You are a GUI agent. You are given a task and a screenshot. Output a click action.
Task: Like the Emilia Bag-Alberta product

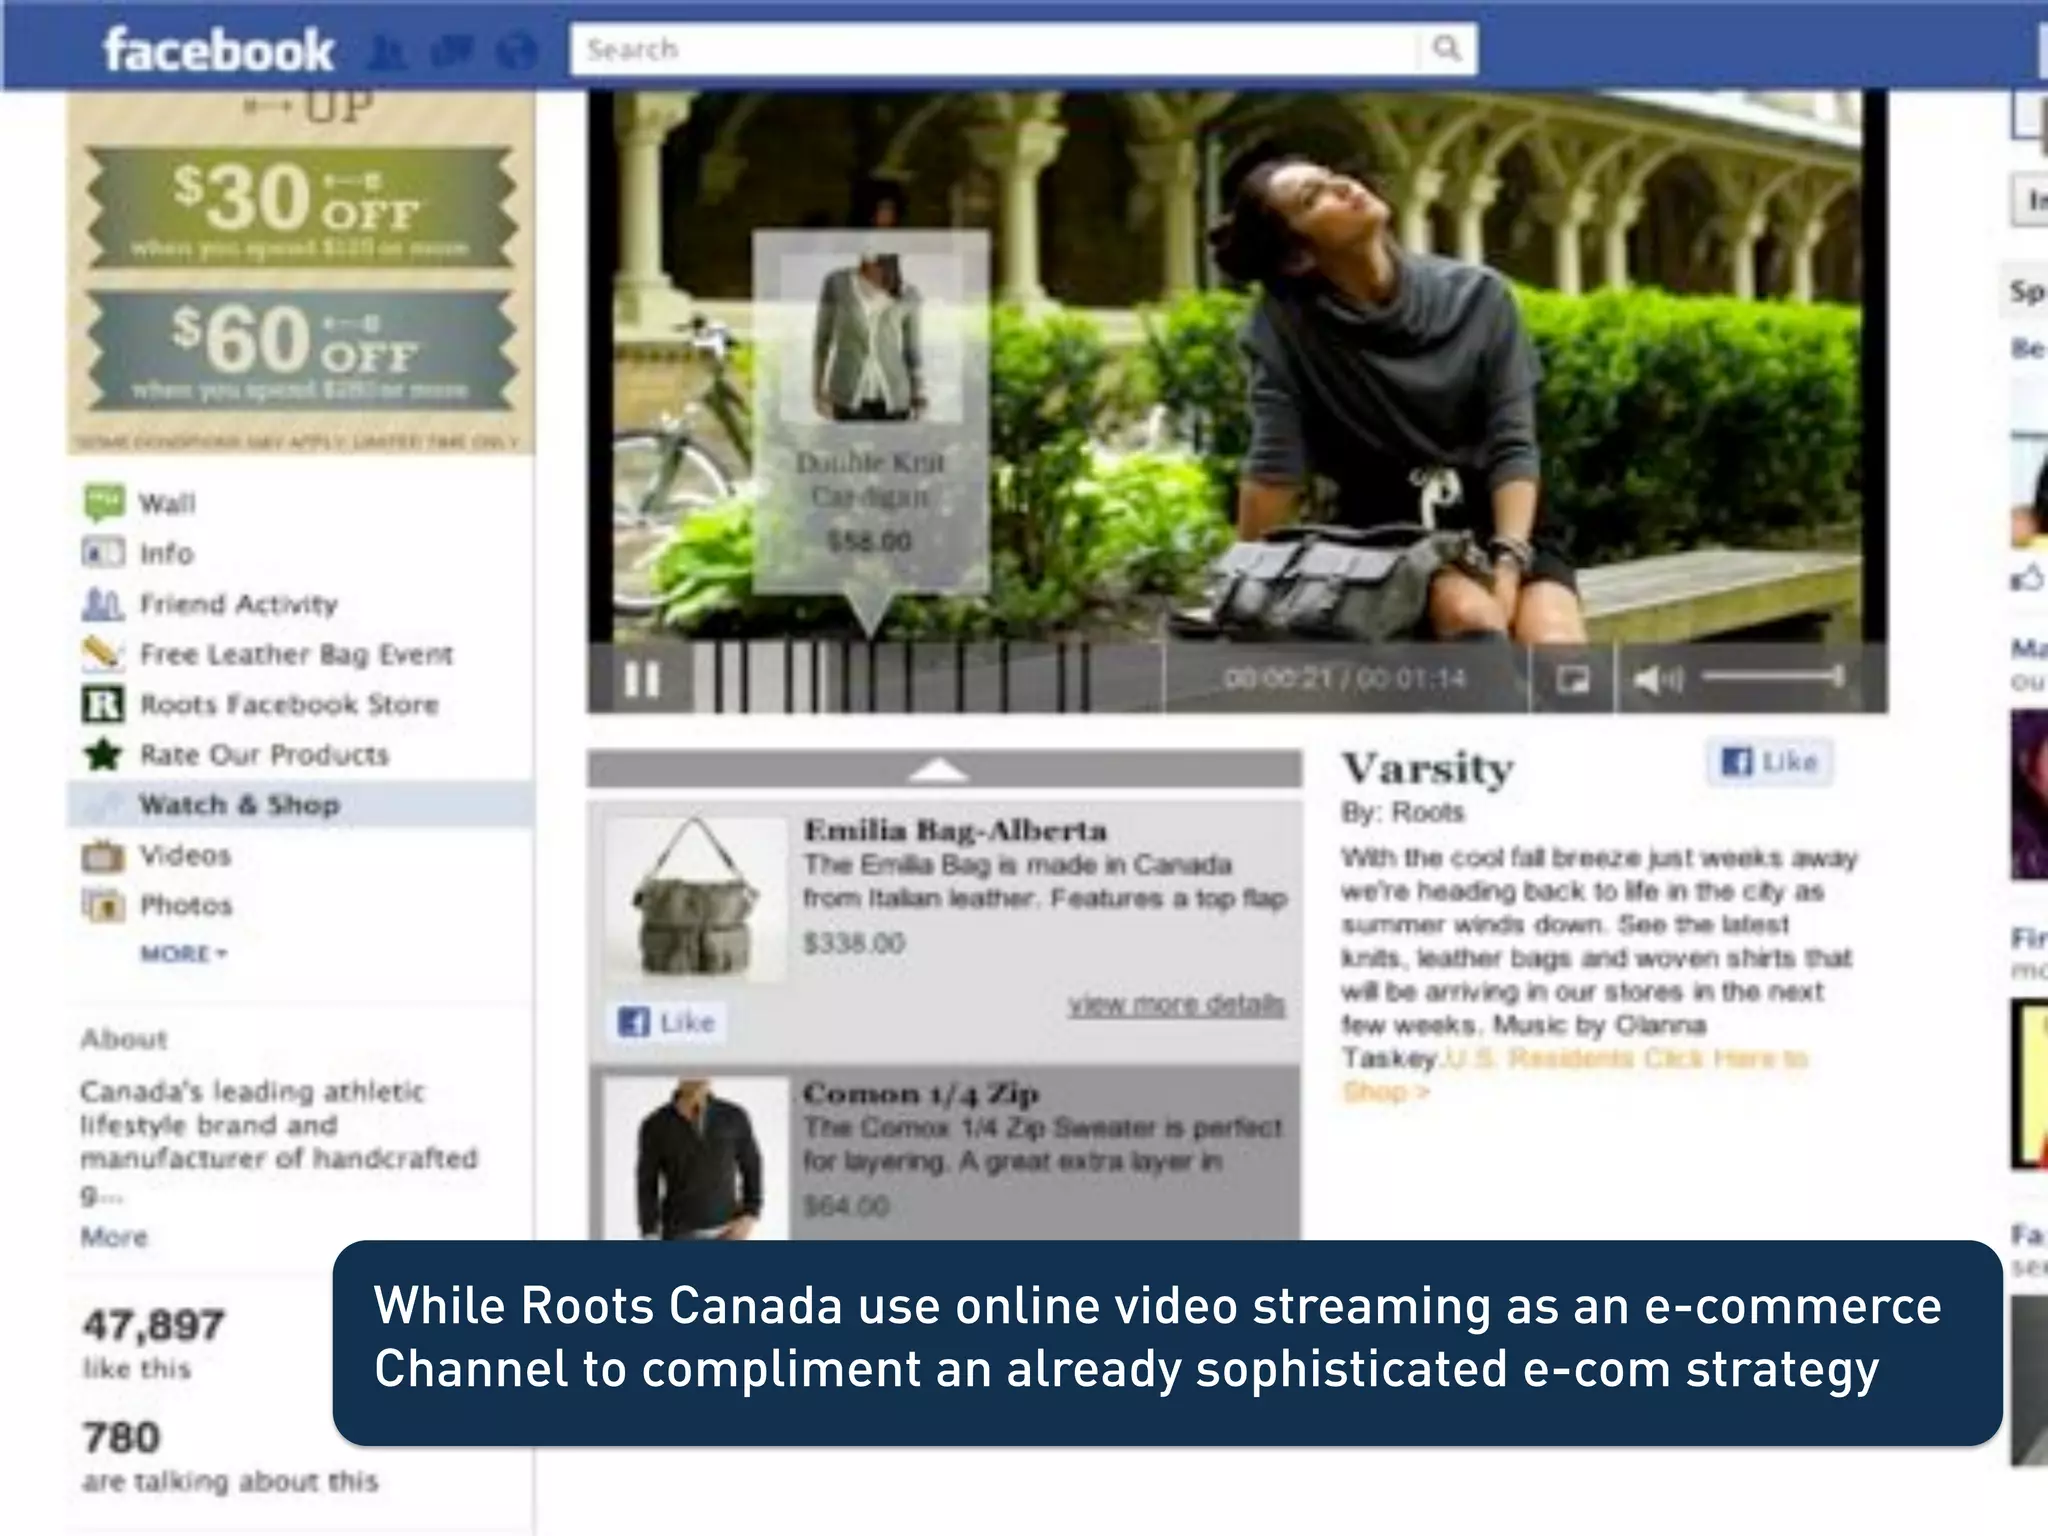click(x=667, y=1022)
